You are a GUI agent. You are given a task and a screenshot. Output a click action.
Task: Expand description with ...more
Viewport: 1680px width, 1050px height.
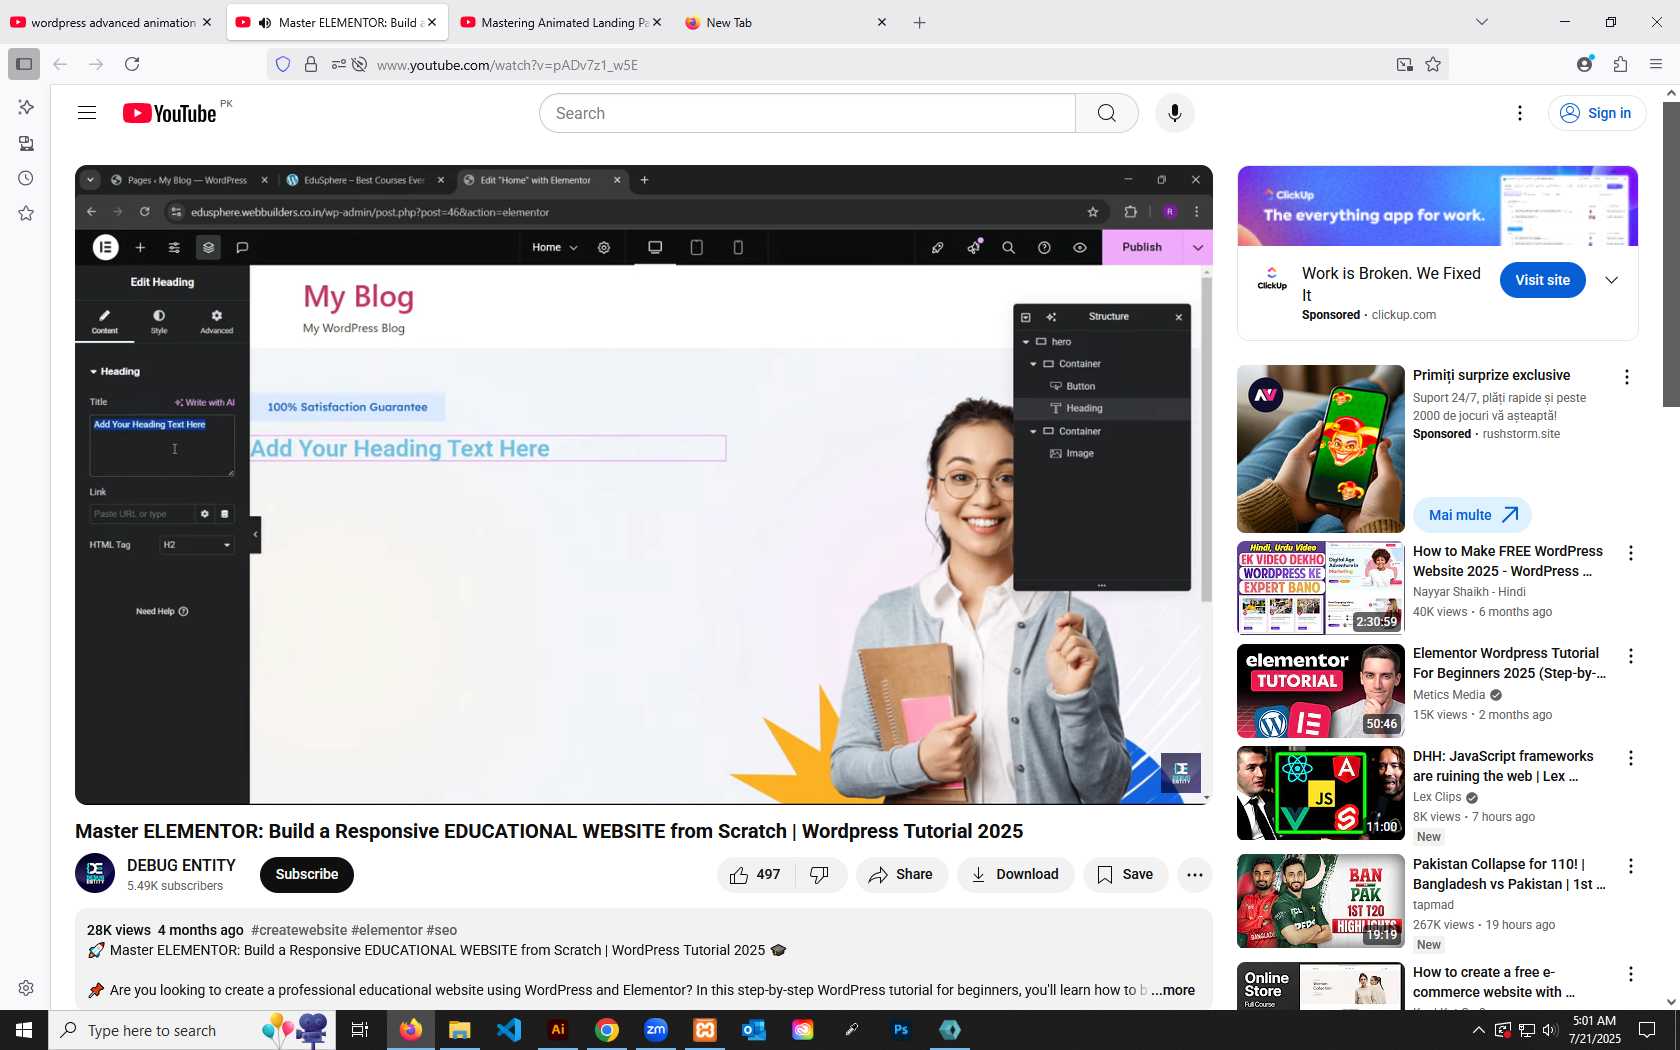pos(1173,990)
